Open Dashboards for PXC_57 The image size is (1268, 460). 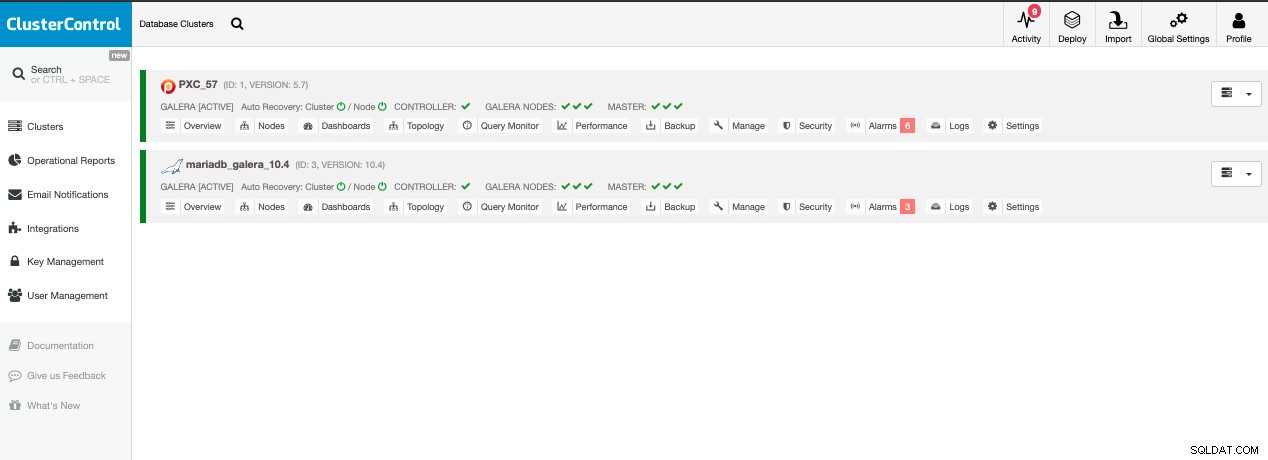pos(337,126)
